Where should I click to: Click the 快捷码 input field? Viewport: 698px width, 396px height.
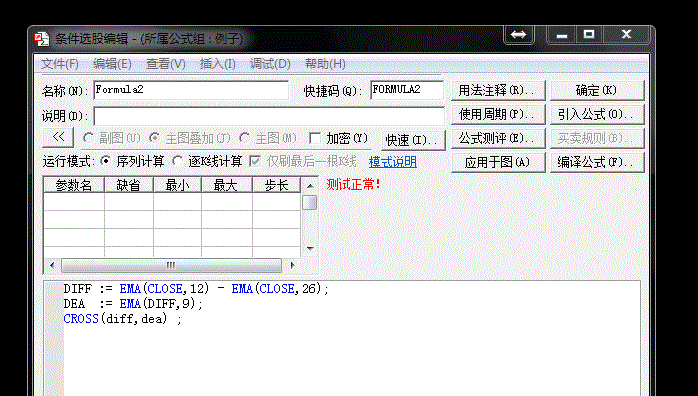407,90
